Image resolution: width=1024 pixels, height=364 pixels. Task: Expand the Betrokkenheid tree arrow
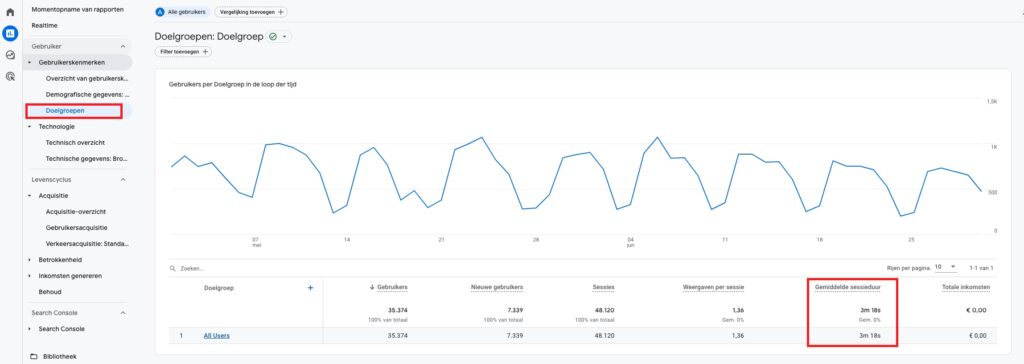(x=29, y=260)
